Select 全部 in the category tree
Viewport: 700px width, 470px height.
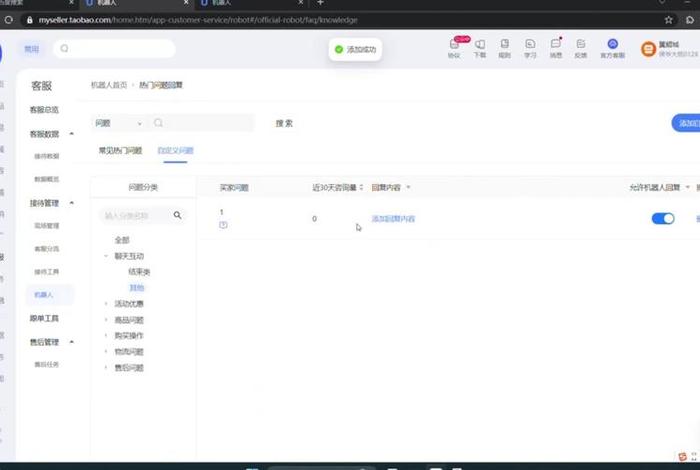(x=122, y=240)
